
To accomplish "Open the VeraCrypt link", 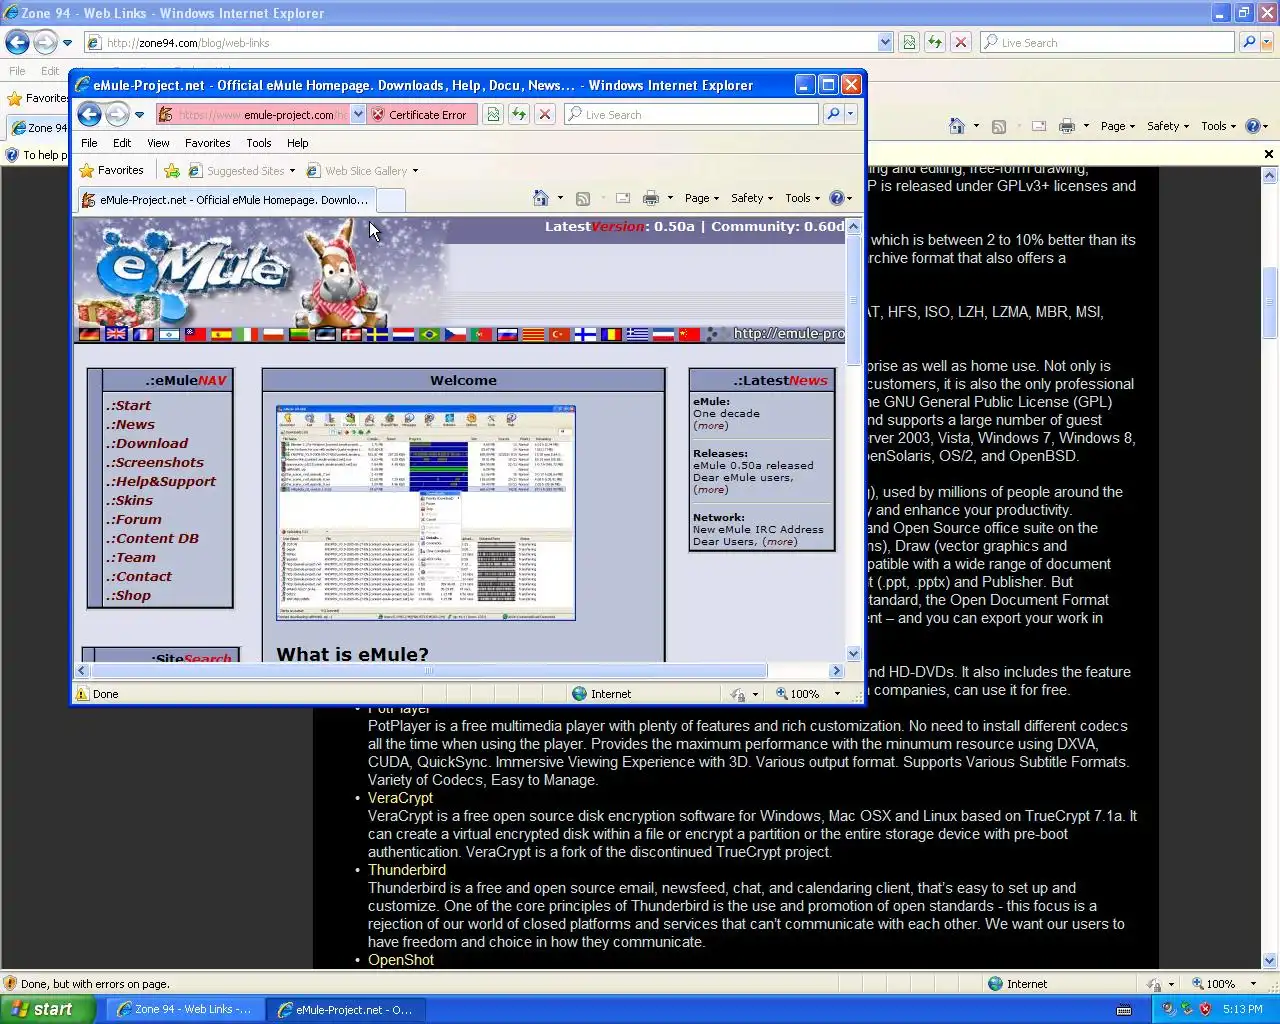I will (400, 798).
